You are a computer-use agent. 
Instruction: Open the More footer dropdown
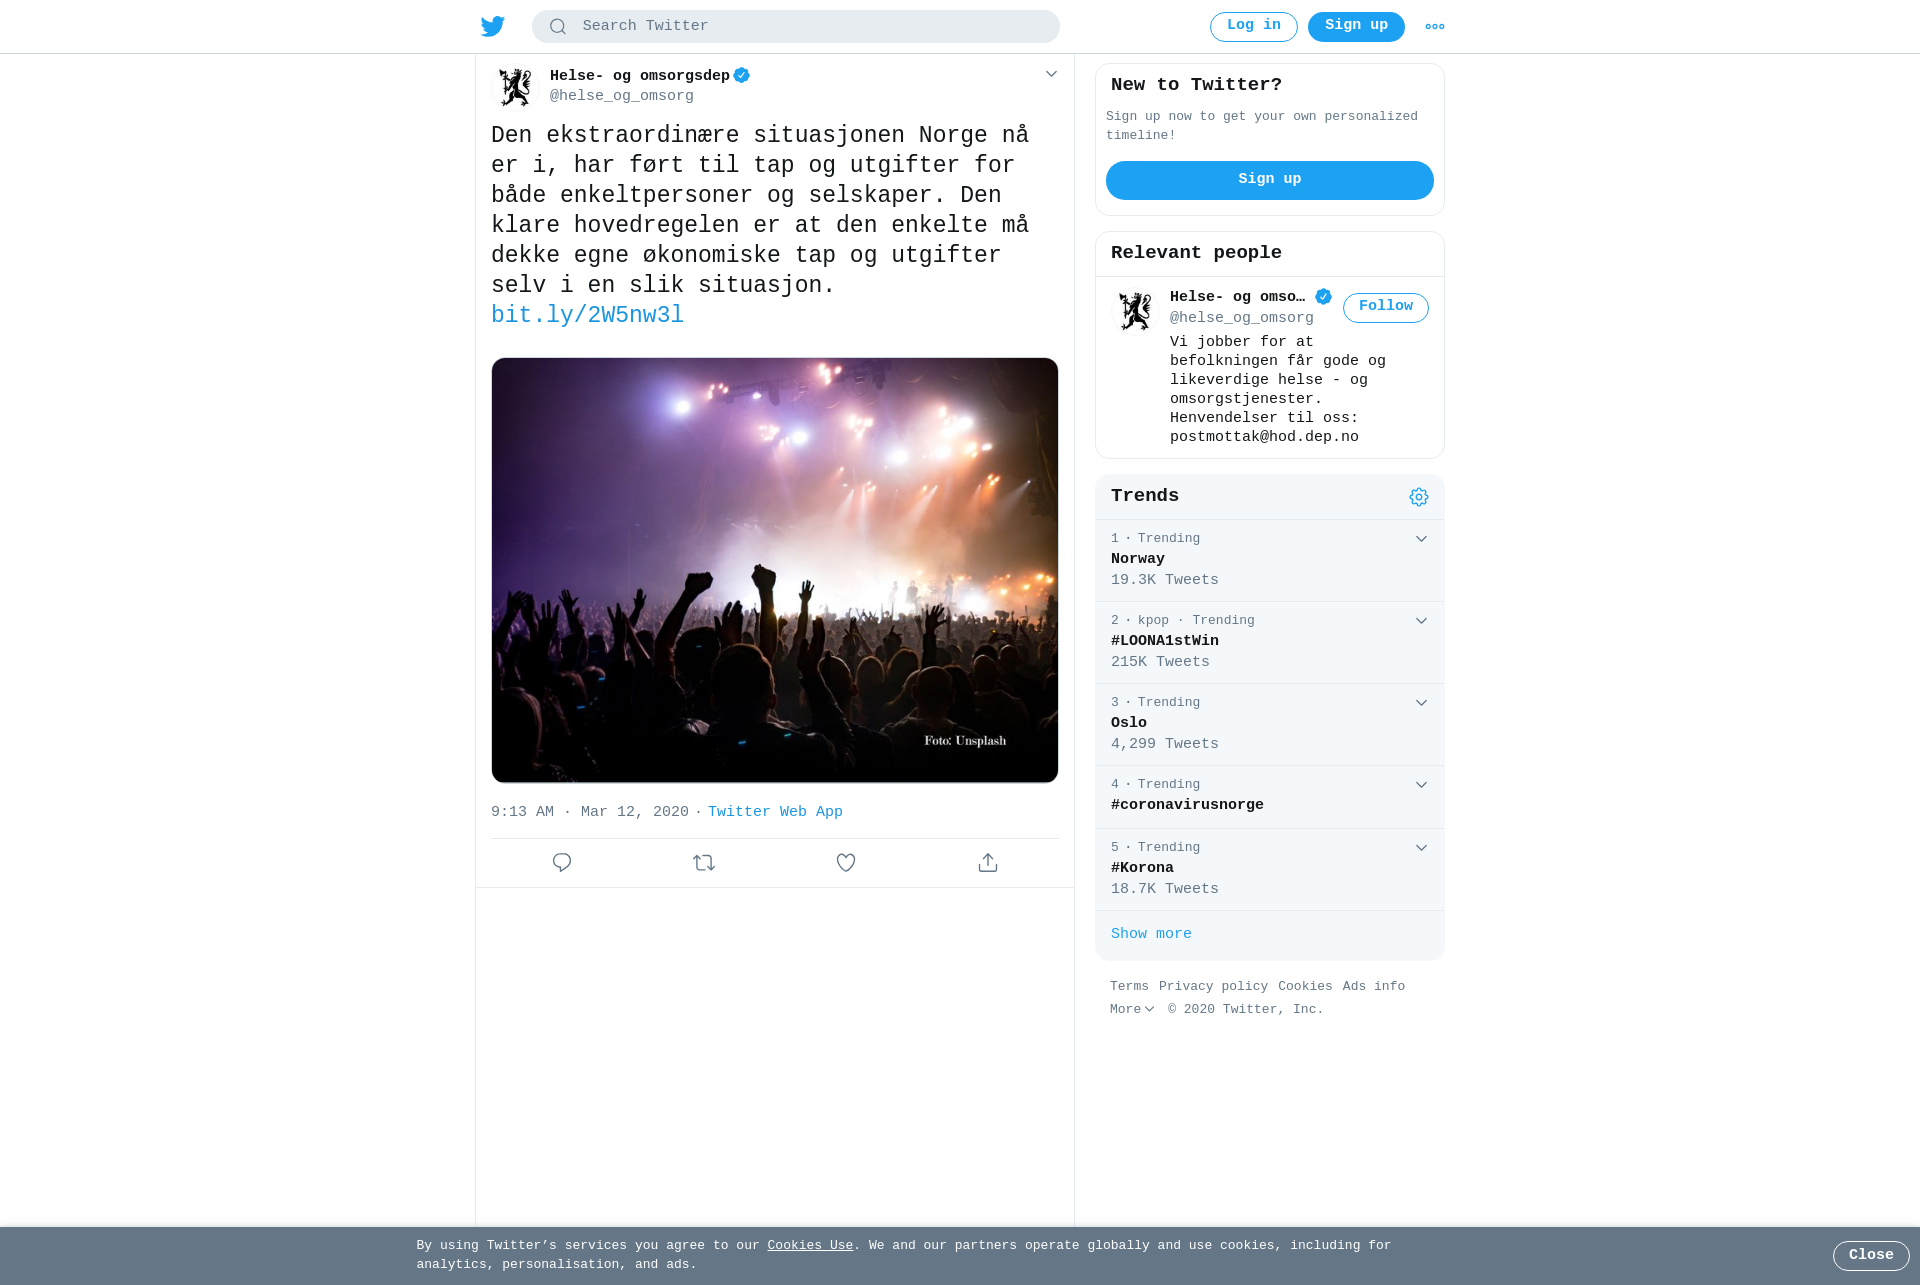(x=1132, y=1010)
